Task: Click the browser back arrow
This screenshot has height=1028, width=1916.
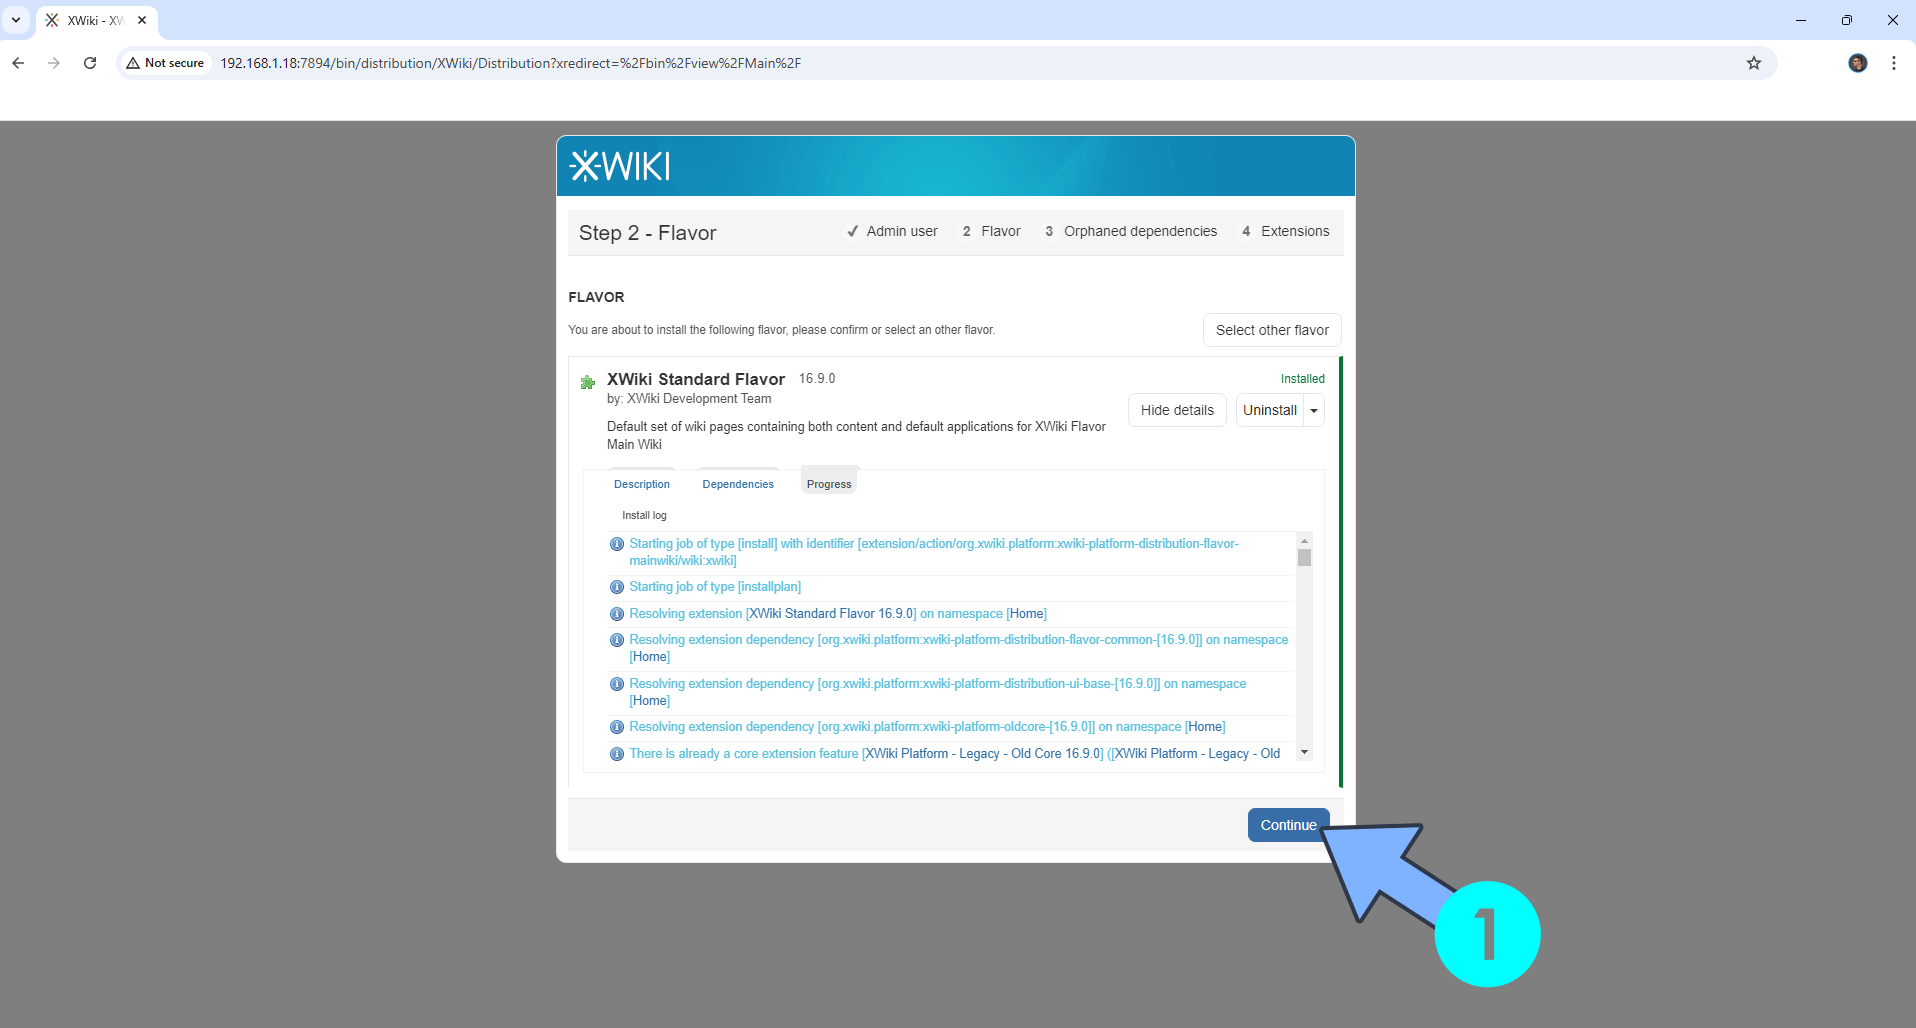Action: (18, 63)
